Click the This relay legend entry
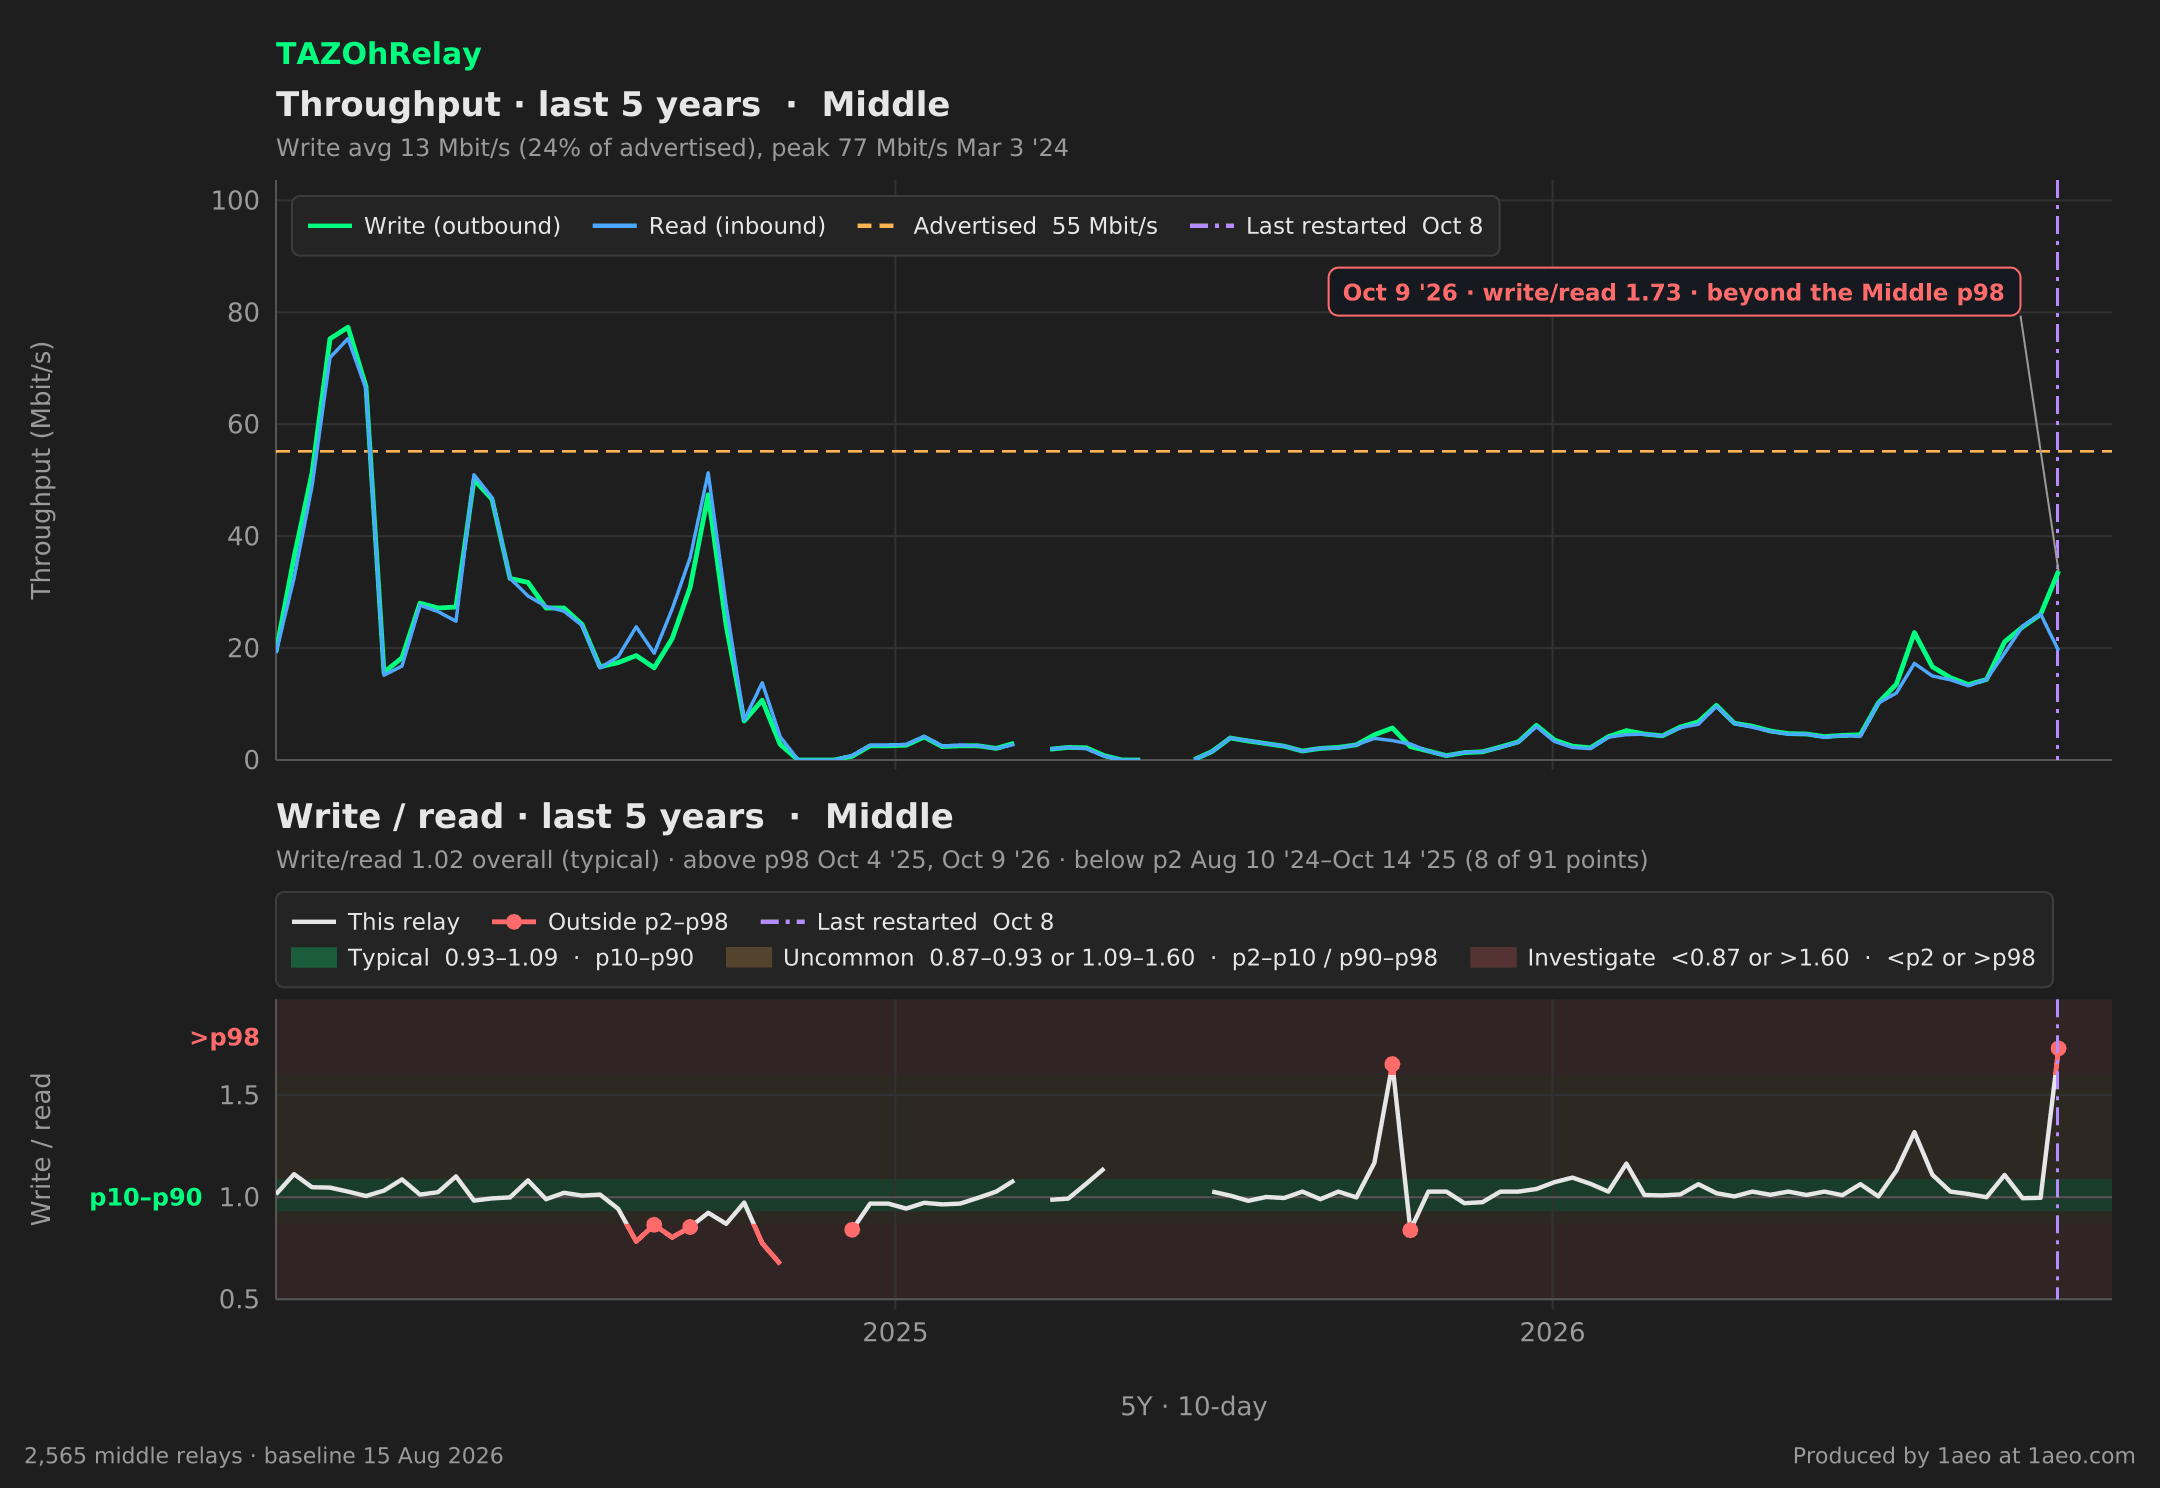Viewport: 2160px width, 1488px height. coord(376,922)
